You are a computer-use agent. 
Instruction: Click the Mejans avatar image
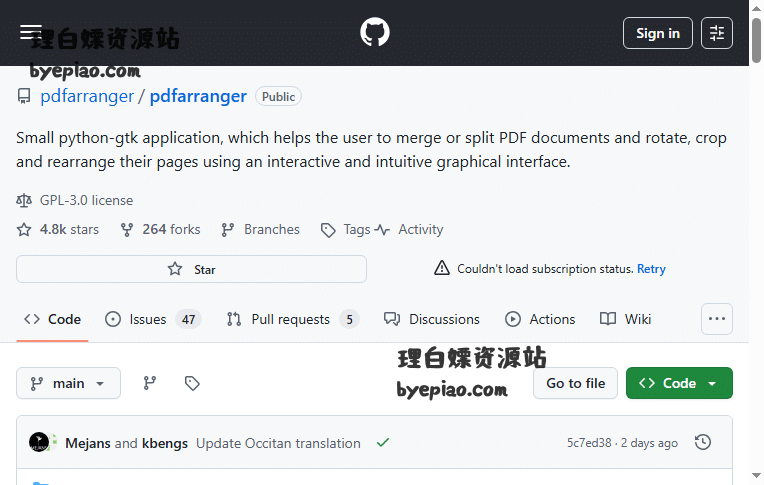tap(39, 442)
